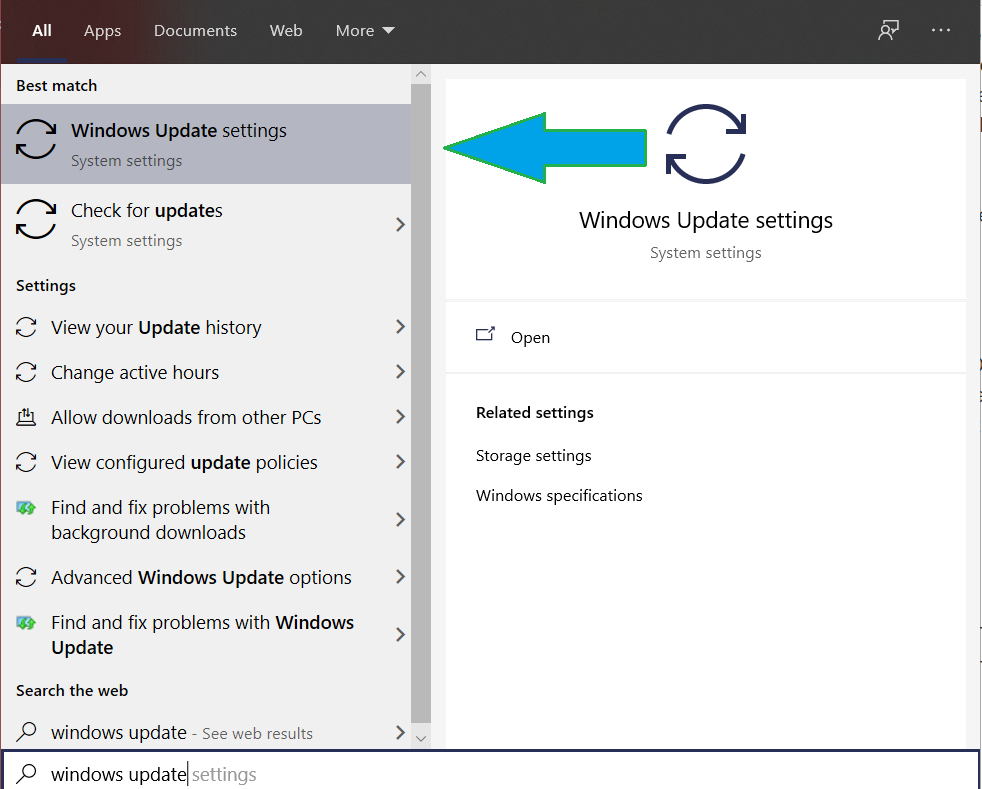Expand the Check for updates chevron

tap(400, 224)
